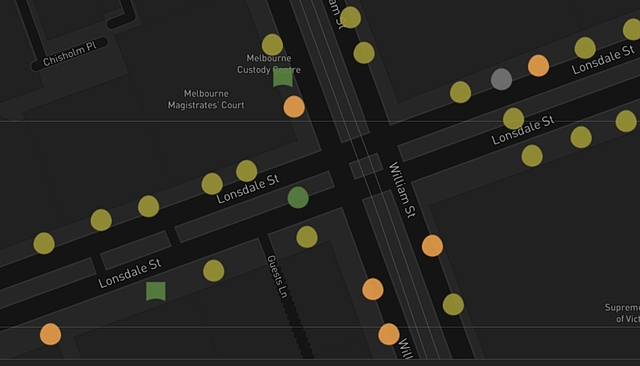The image size is (640, 366).
Task: Click the William St label near the intersection
Action: (402, 190)
